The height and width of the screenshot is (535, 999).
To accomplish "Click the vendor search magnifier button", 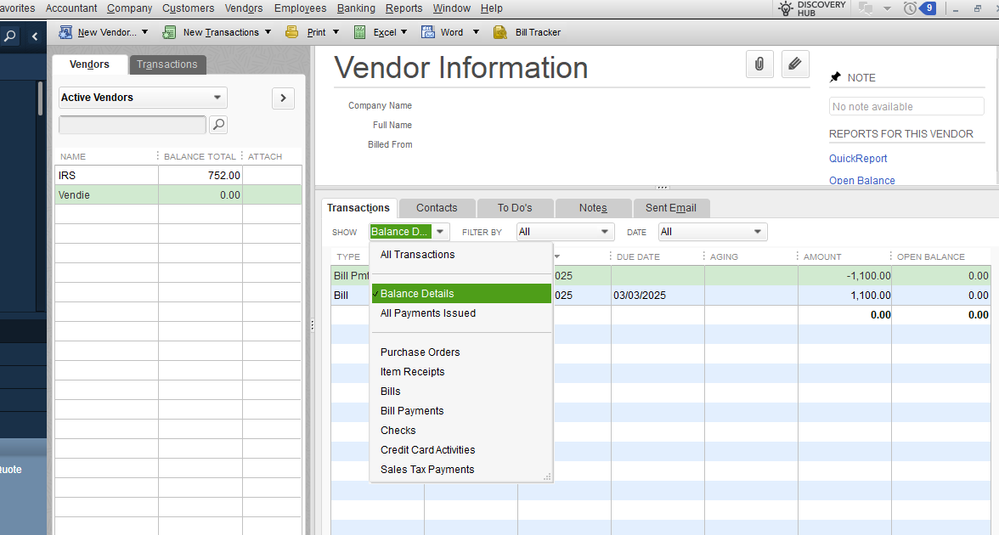I will (219, 124).
